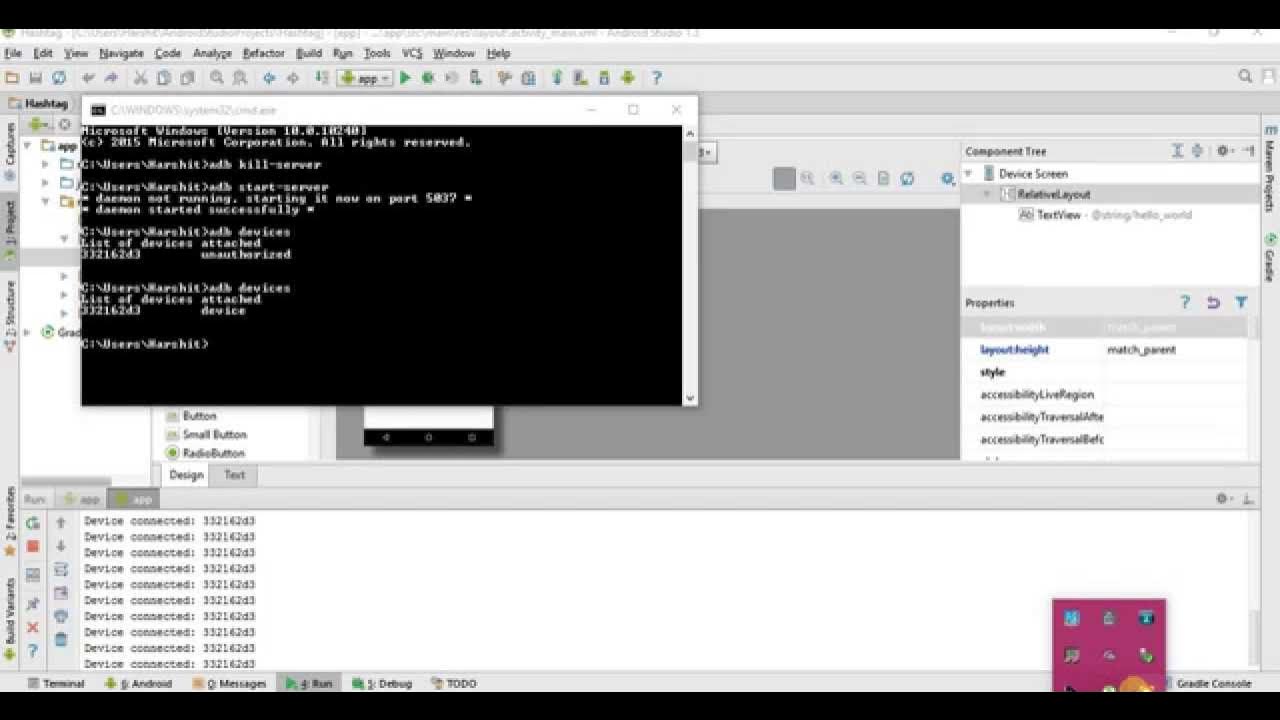Viewport: 1280px width, 720px height.
Task: Click the red X close icon in Run panel
Action: tap(33, 628)
